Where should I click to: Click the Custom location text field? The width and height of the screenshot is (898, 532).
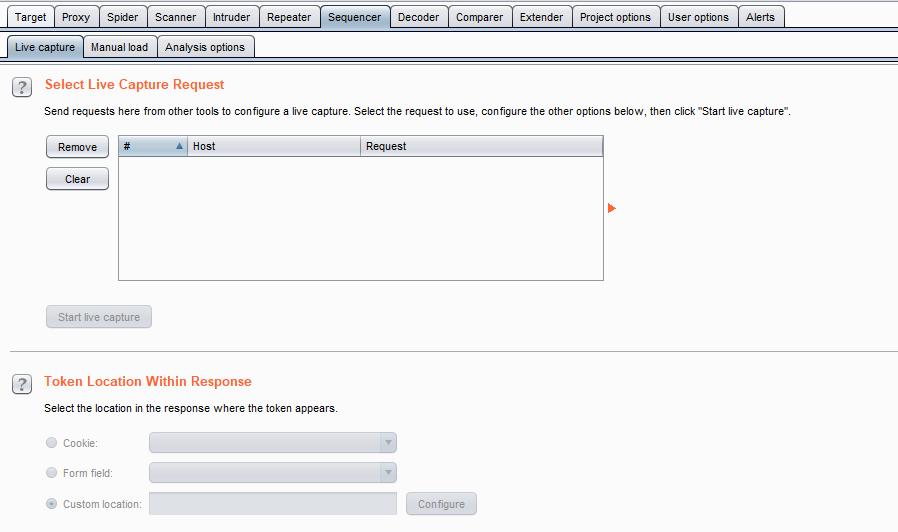272,504
